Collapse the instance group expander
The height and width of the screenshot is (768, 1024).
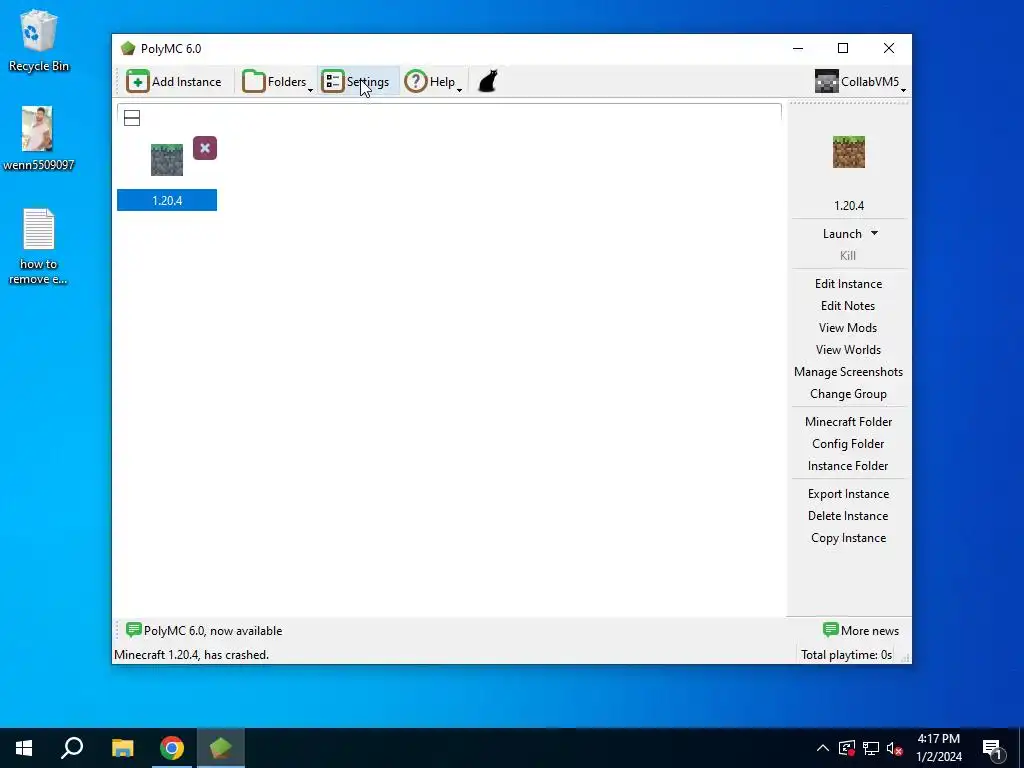132,118
